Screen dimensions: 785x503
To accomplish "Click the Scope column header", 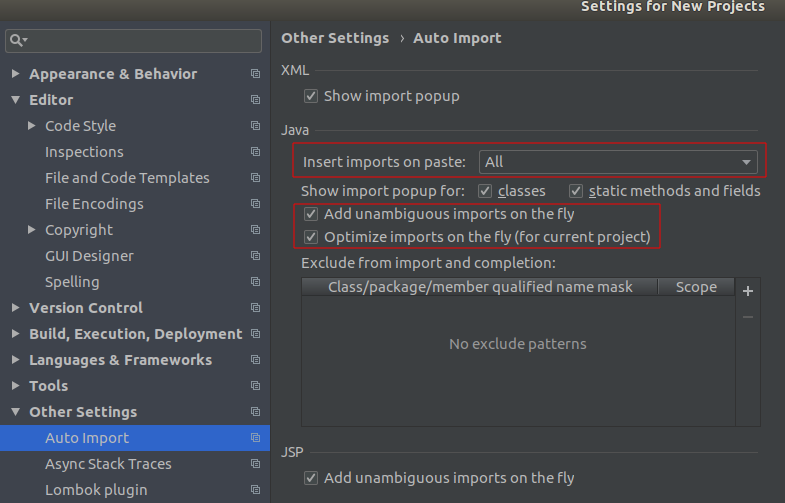I will (x=696, y=287).
